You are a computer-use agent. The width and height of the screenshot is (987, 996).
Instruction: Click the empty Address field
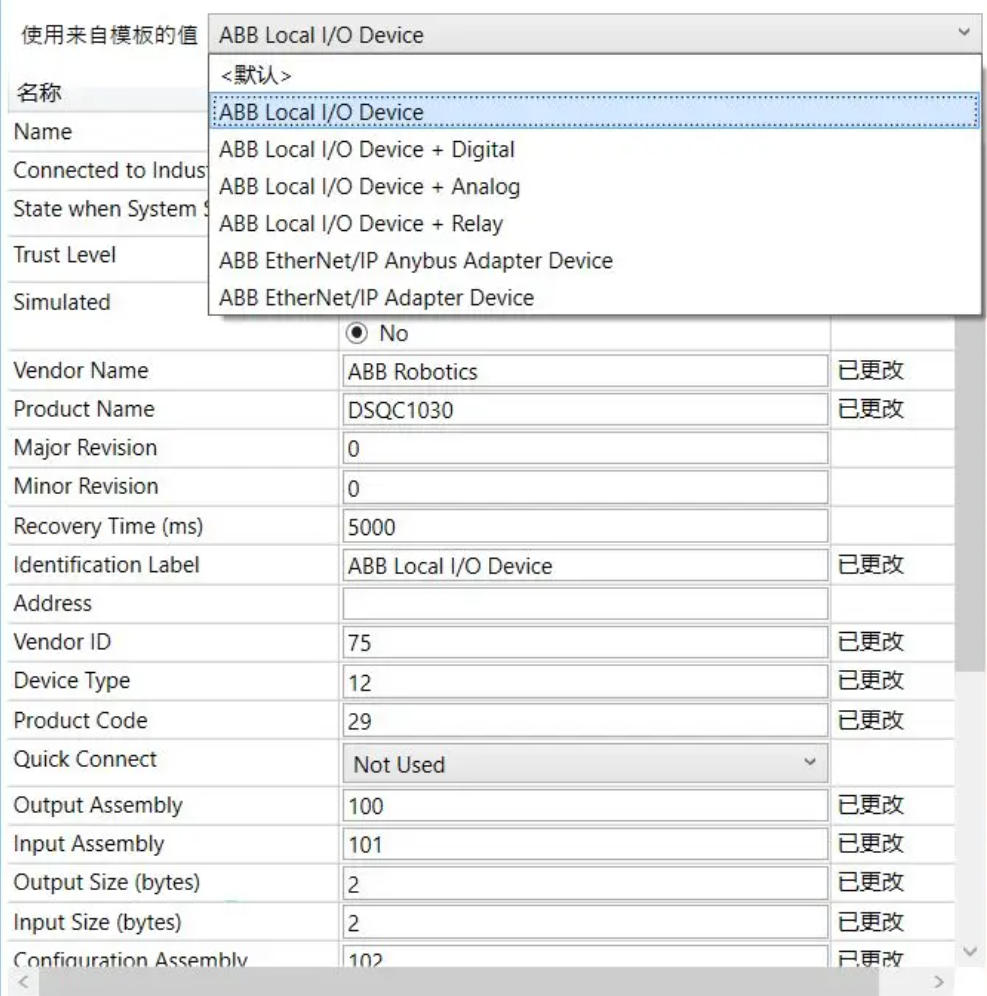[x=584, y=604]
